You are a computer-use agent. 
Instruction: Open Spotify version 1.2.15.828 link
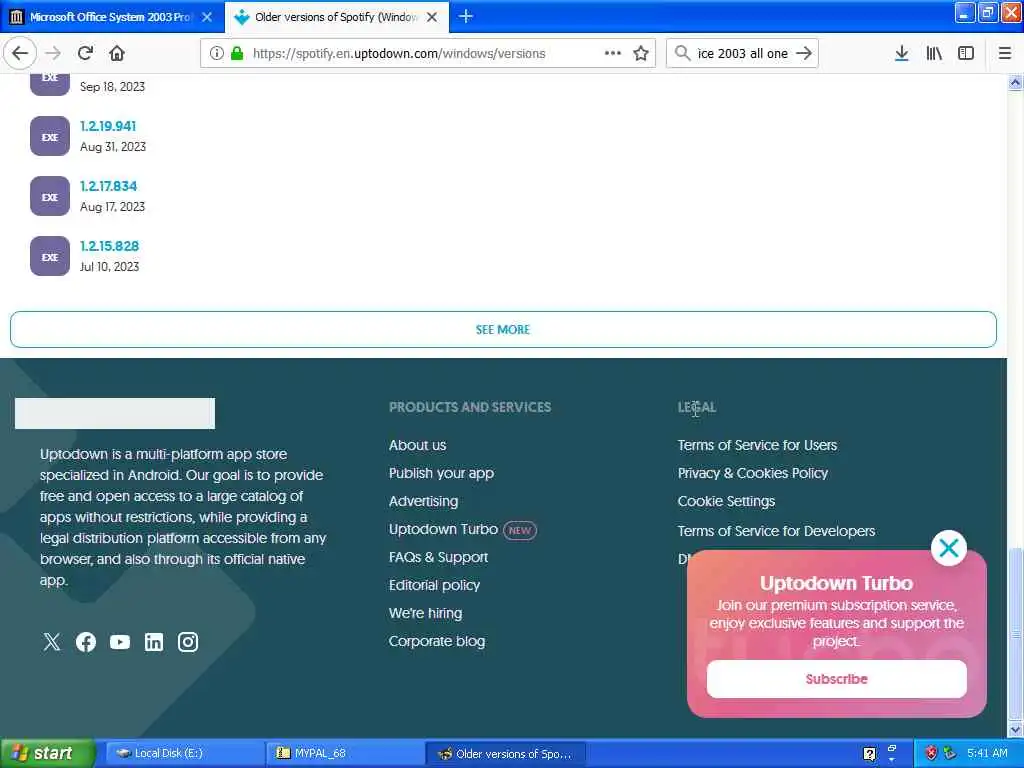[110, 246]
